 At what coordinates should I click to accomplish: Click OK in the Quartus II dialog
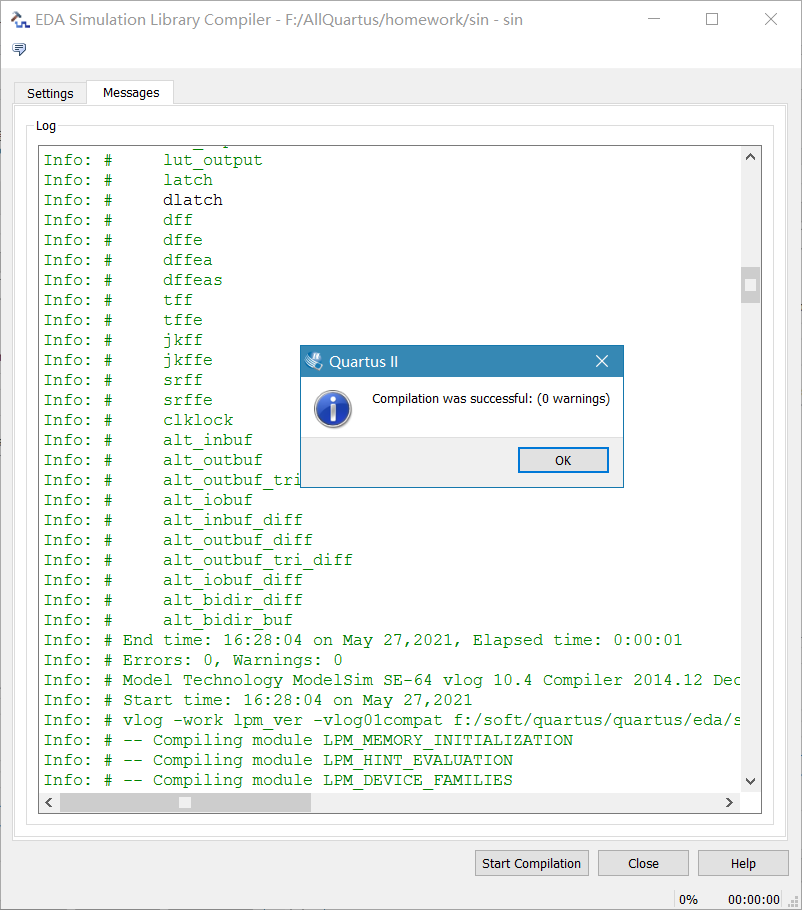point(563,460)
